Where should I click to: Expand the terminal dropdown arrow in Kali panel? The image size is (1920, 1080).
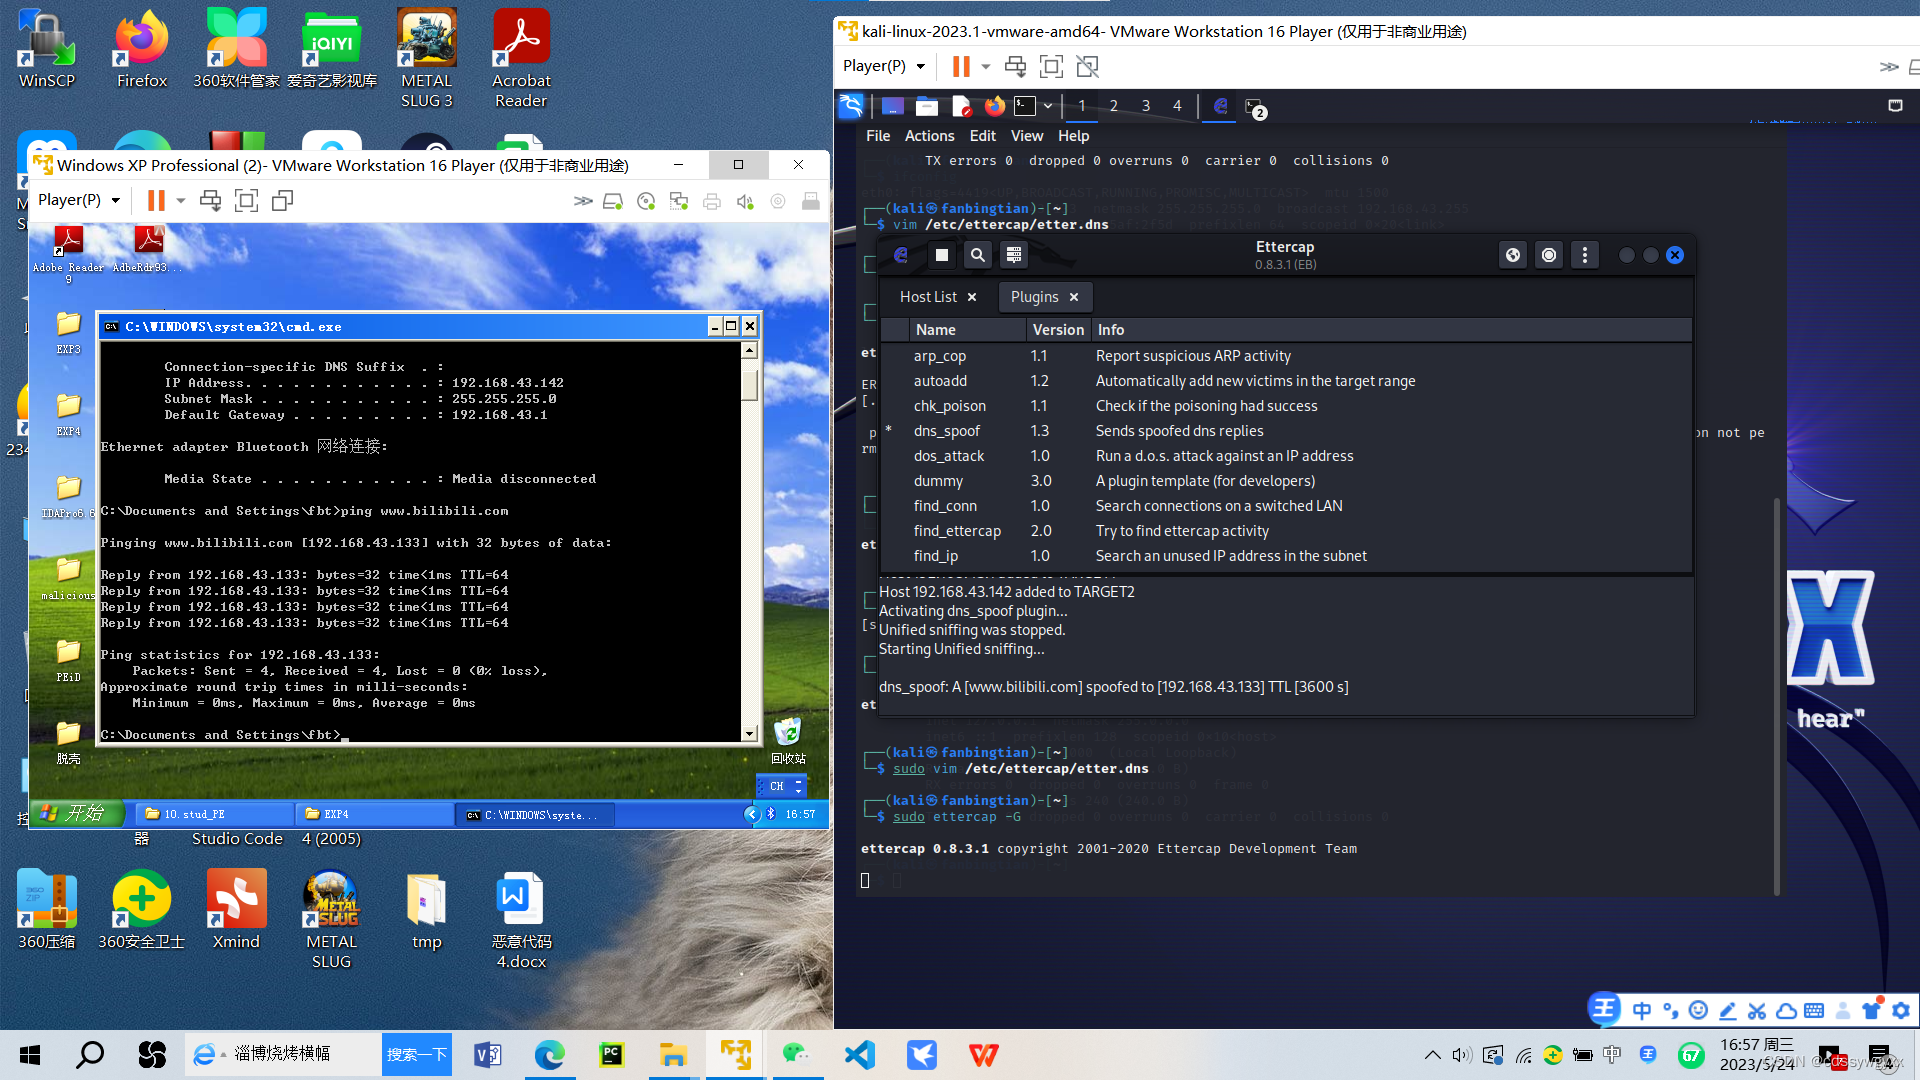pyautogui.click(x=1048, y=106)
